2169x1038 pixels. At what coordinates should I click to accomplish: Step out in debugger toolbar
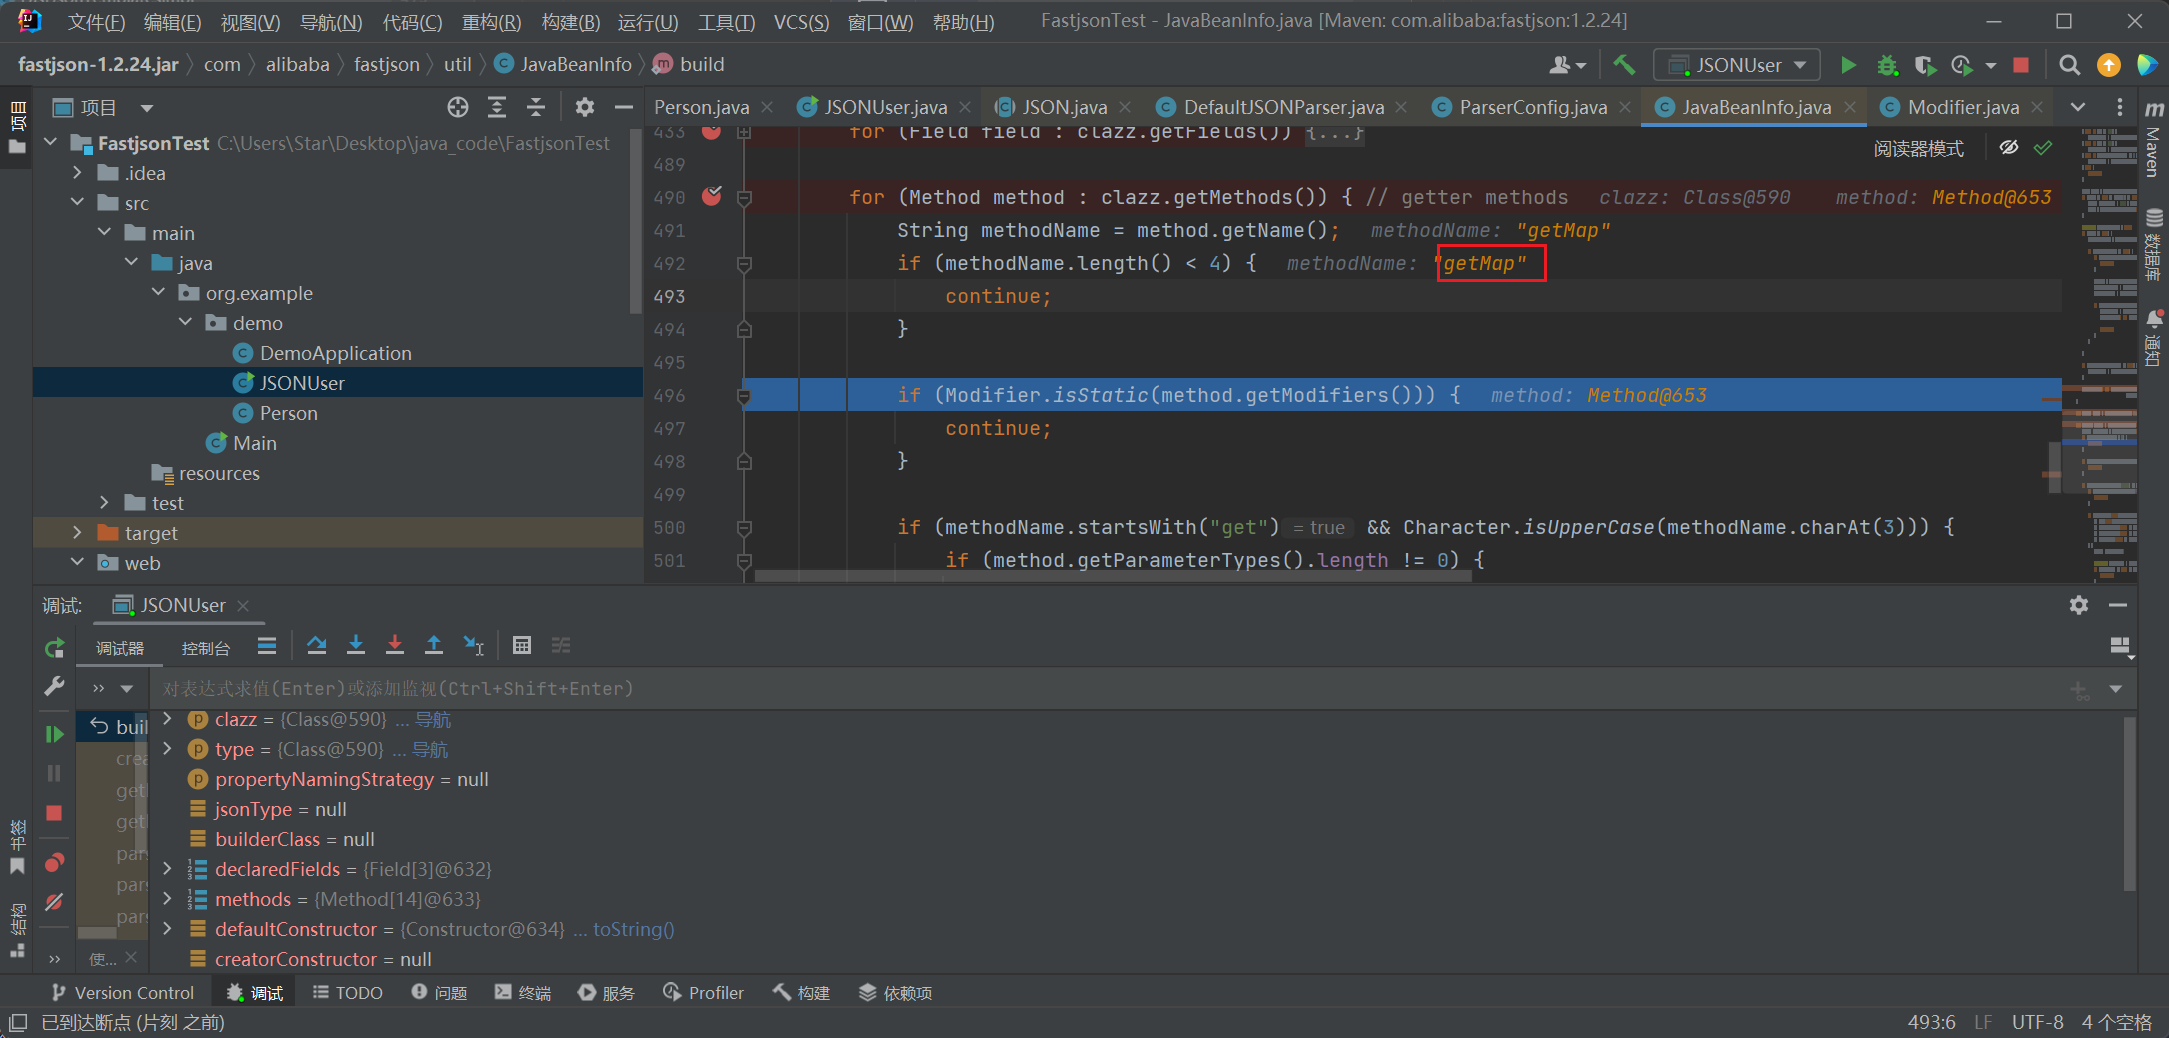coord(434,645)
